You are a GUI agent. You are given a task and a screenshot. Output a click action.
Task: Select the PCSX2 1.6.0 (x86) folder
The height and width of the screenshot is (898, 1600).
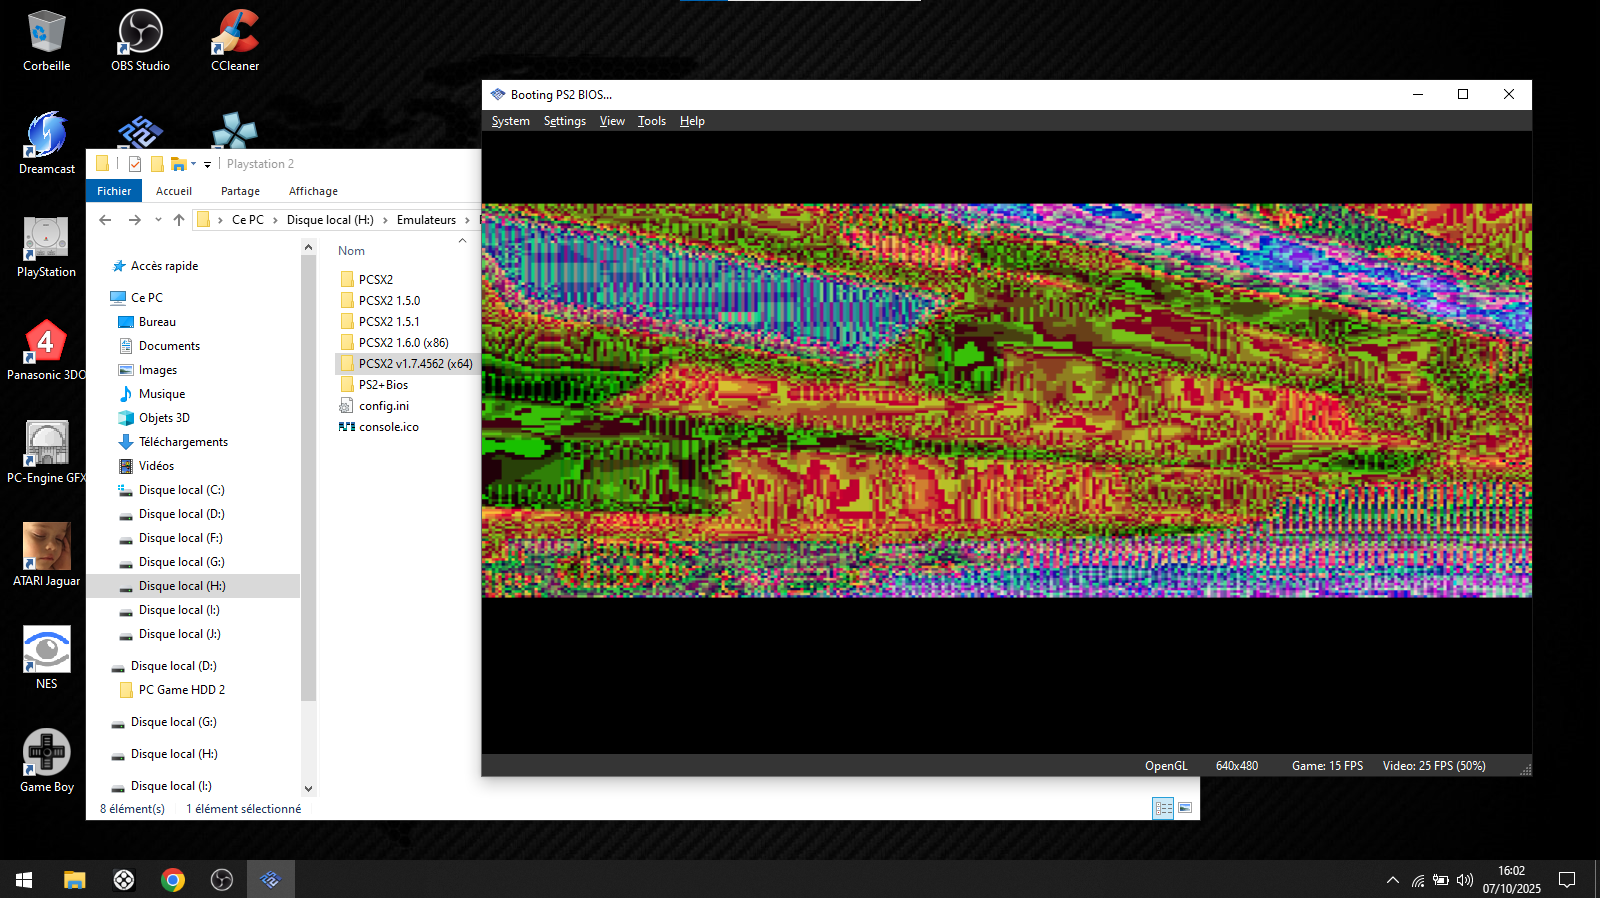coord(403,343)
